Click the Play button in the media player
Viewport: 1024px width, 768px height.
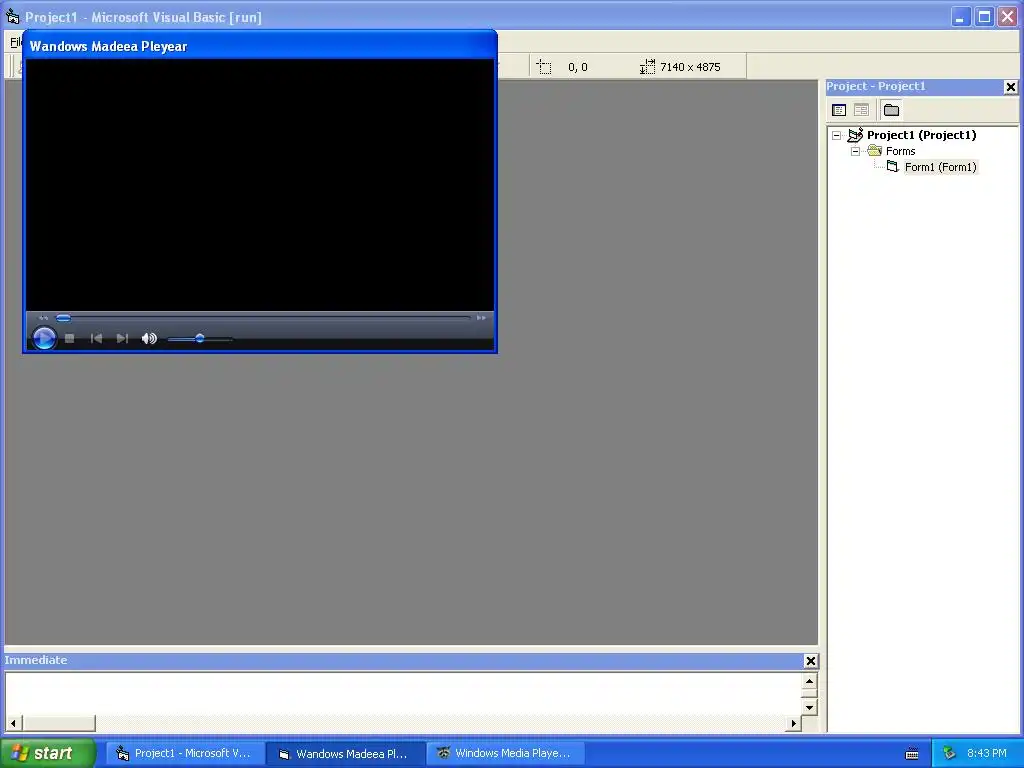coord(44,338)
